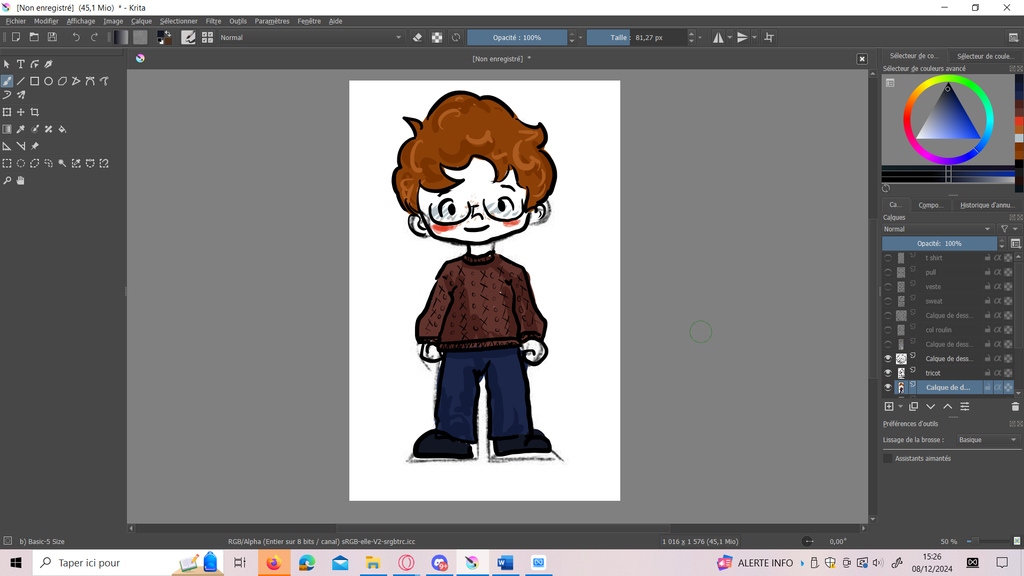Click the horizontal mirror tool icon
This screenshot has height=576, width=1024.
pyautogui.click(x=718, y=38)
